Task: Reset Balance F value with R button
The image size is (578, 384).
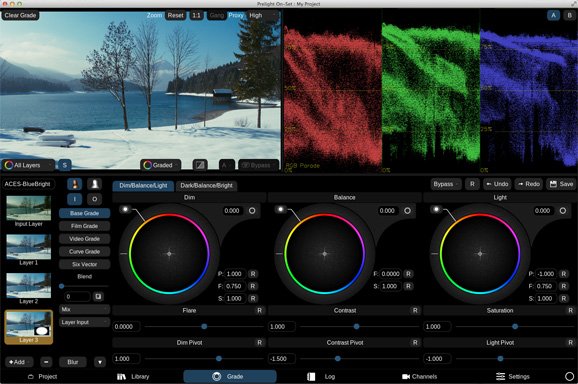Action: pyautogui.click(x=408, y=274)
